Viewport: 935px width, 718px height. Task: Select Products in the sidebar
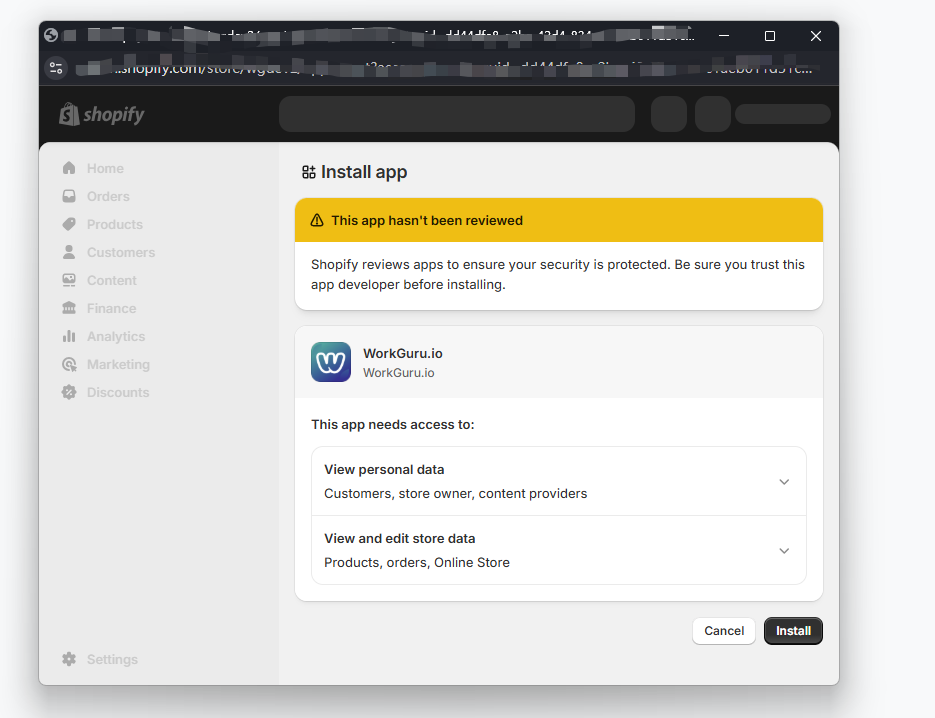click(x=115, y=224)
